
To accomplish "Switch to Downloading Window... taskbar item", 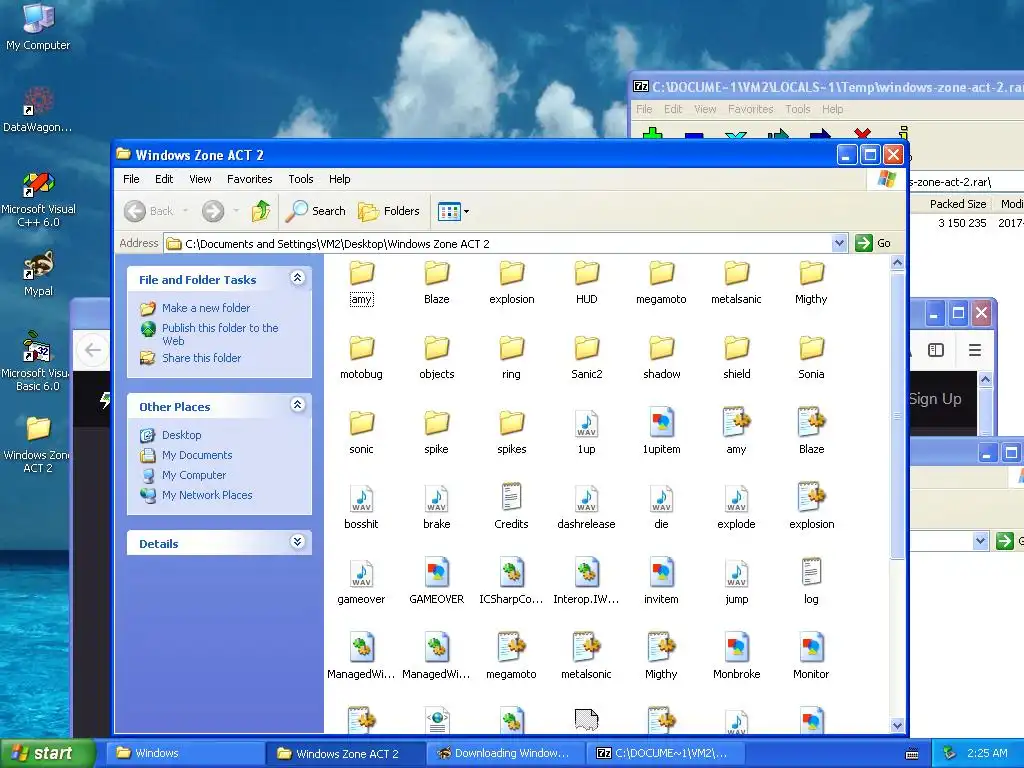I will click(507, 753).
